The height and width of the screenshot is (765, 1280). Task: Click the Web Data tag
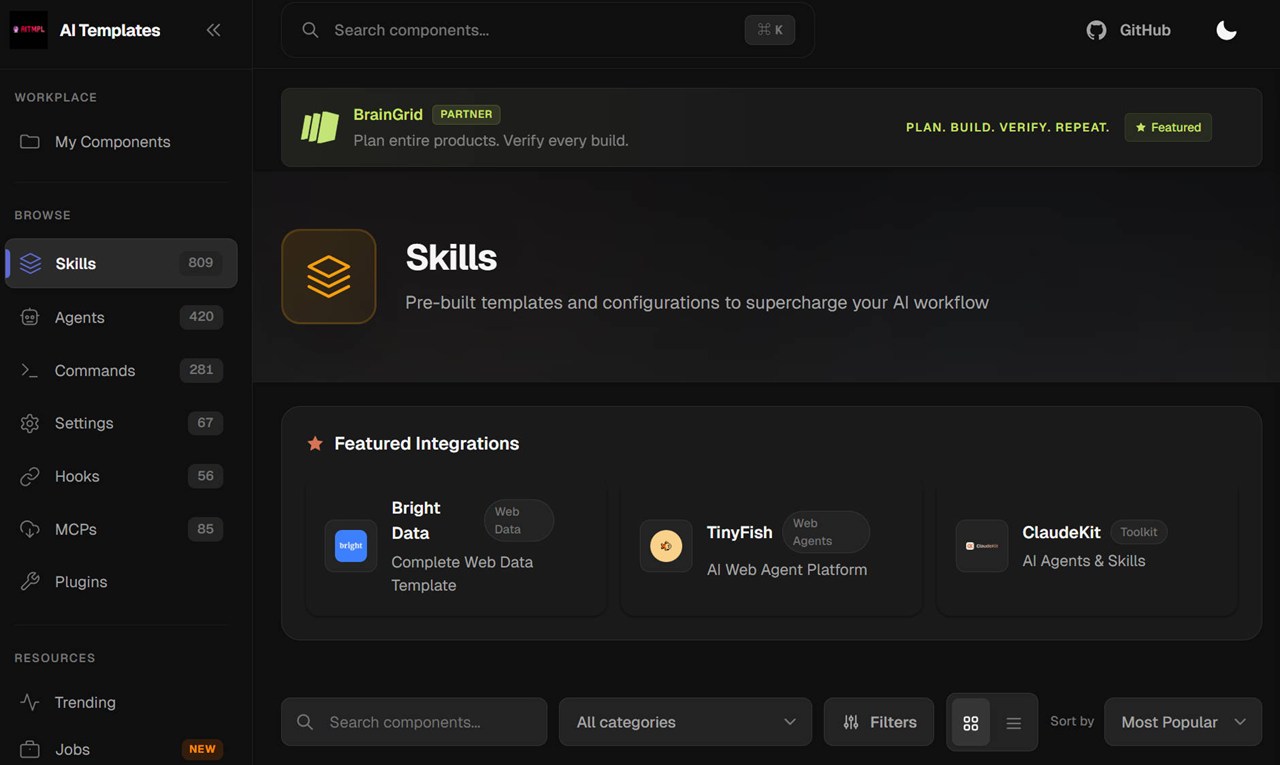tap(519, 520)
